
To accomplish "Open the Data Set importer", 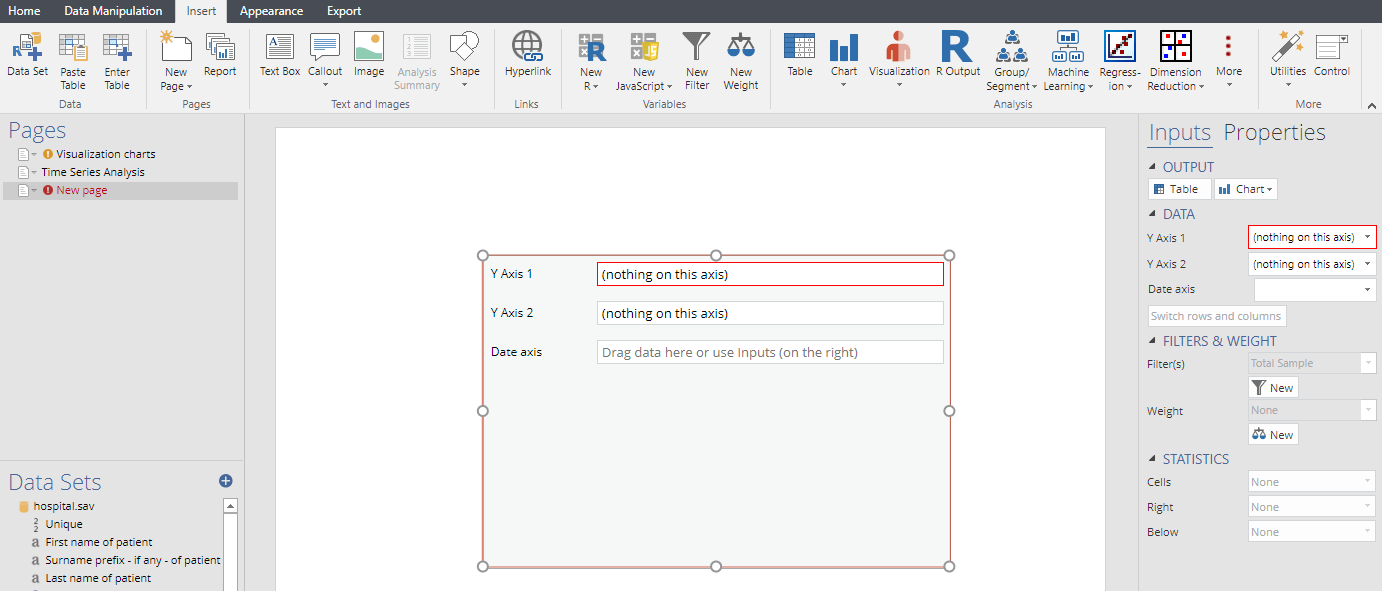I will [x=26, y=57].
